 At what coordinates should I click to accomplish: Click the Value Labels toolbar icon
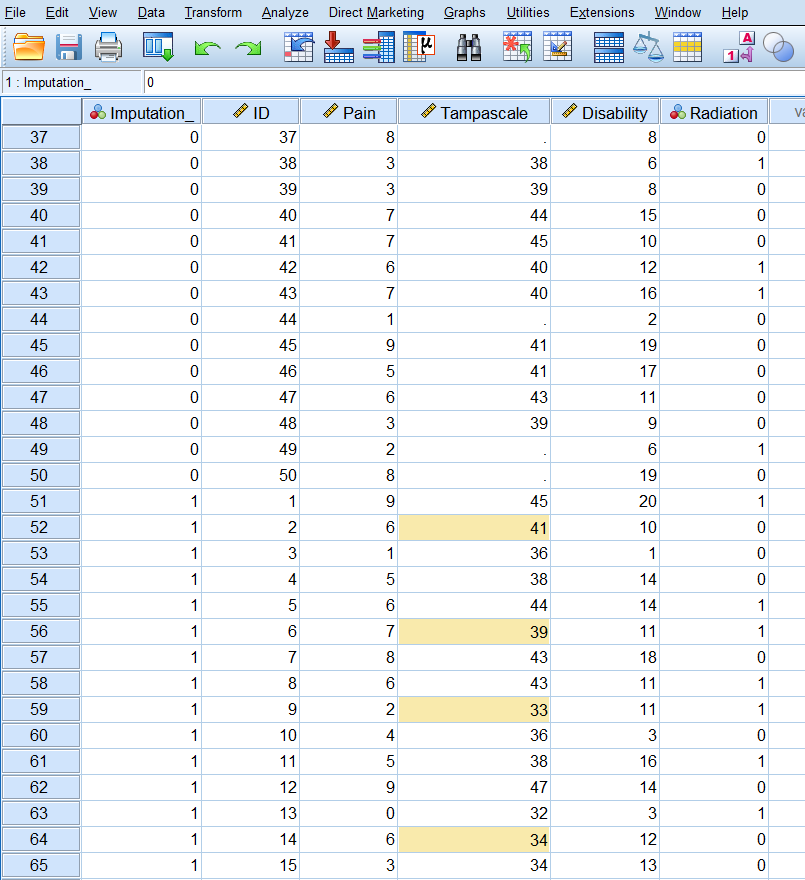pos(738,47)
